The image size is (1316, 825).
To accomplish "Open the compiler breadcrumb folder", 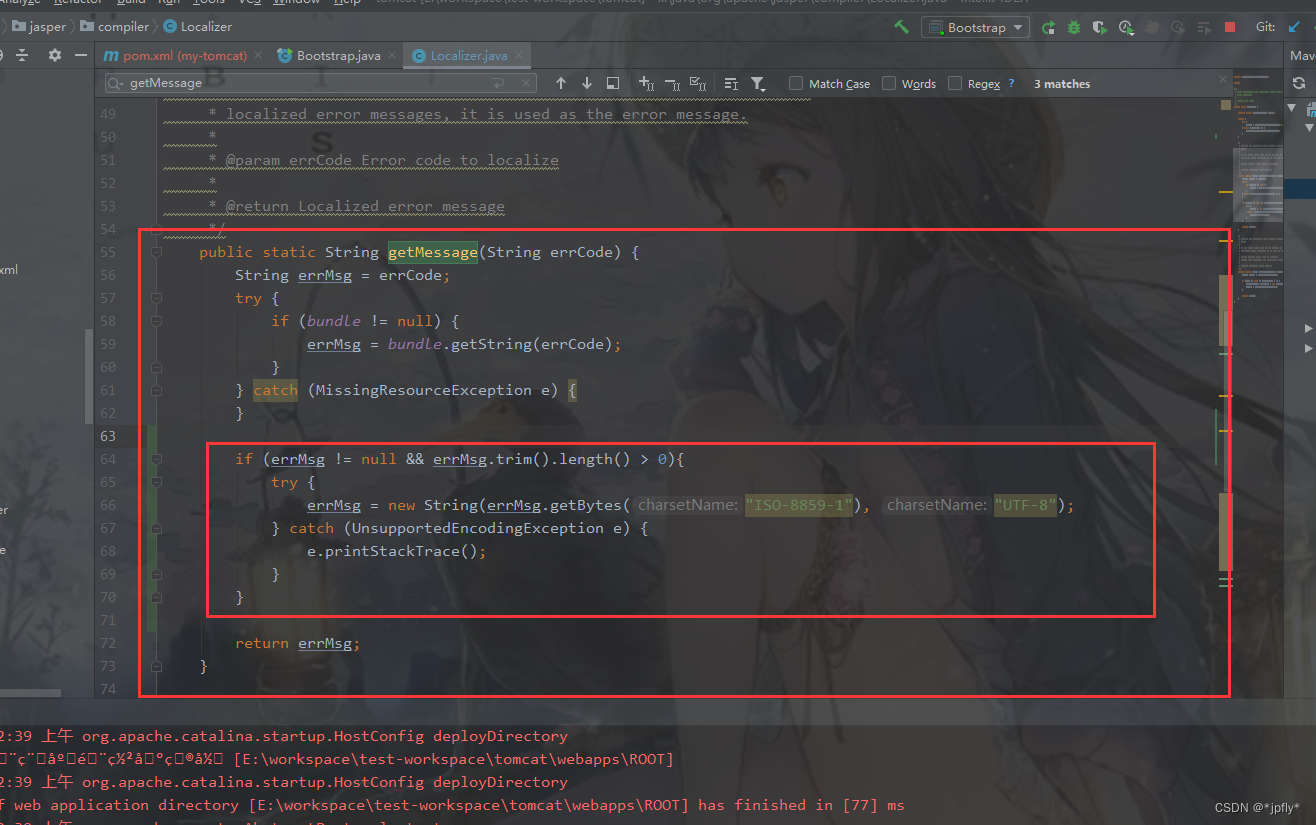I will pyautogui.click(x=114, y=27).
